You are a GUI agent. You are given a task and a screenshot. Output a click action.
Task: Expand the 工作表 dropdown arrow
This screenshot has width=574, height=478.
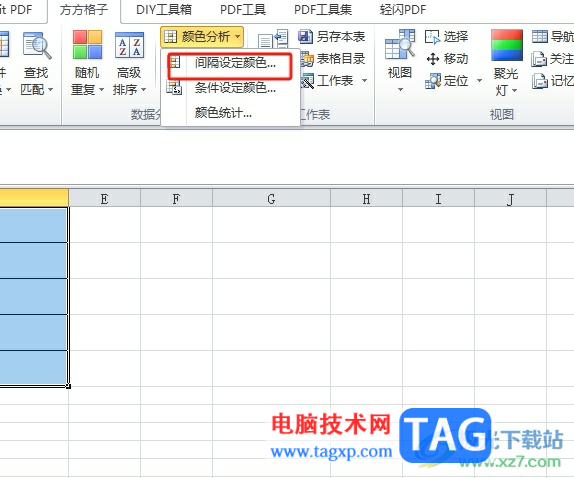tap(364, 80)
